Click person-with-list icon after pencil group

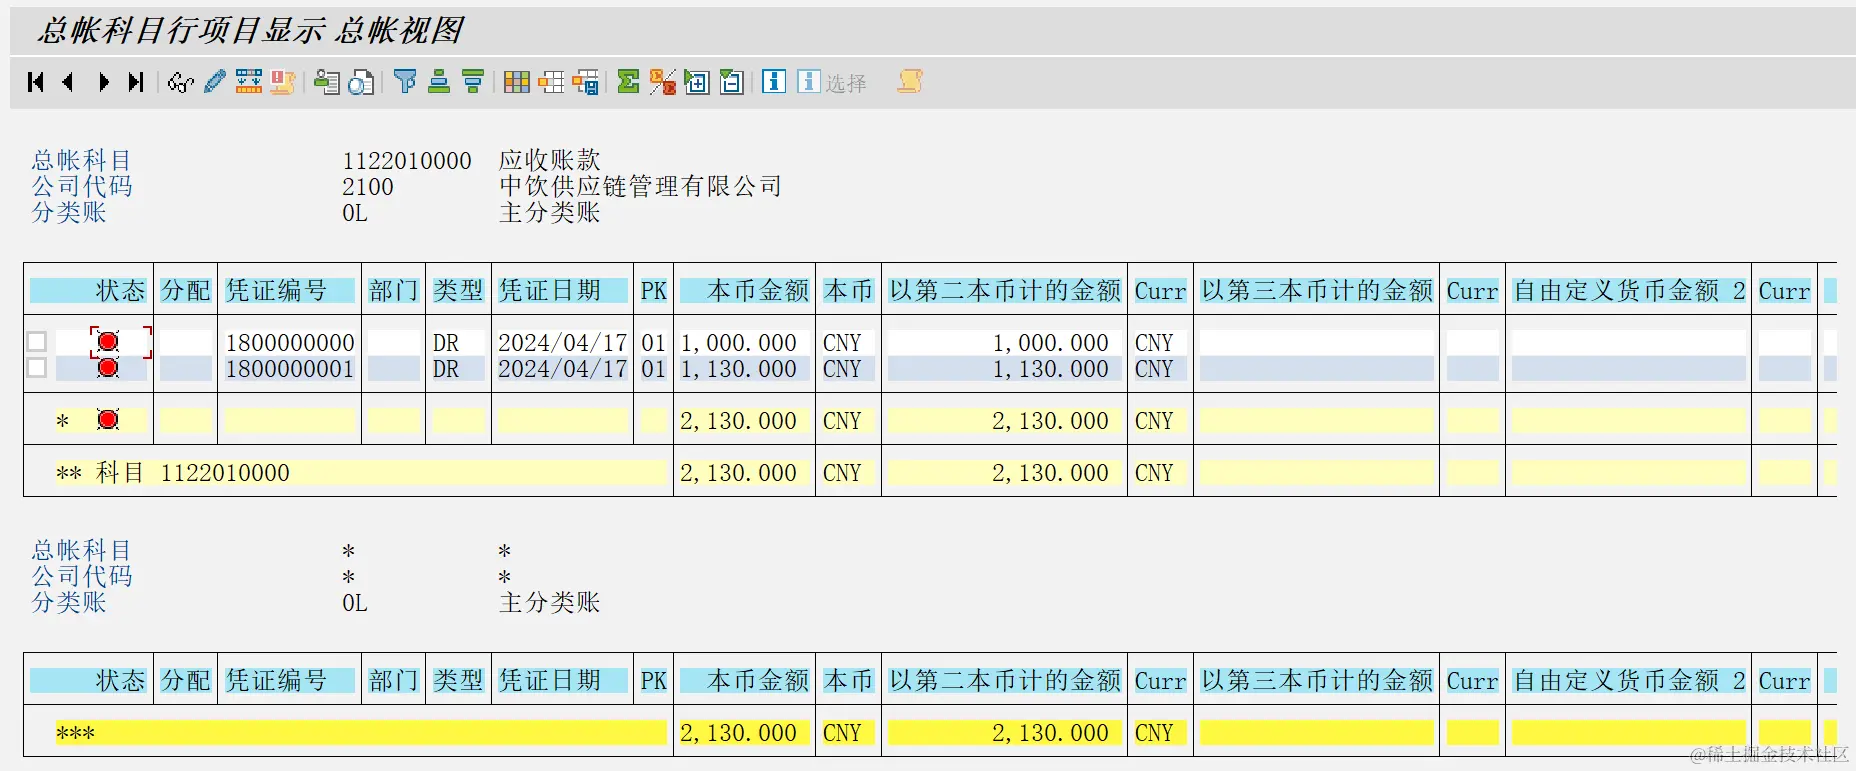point(327,82)
